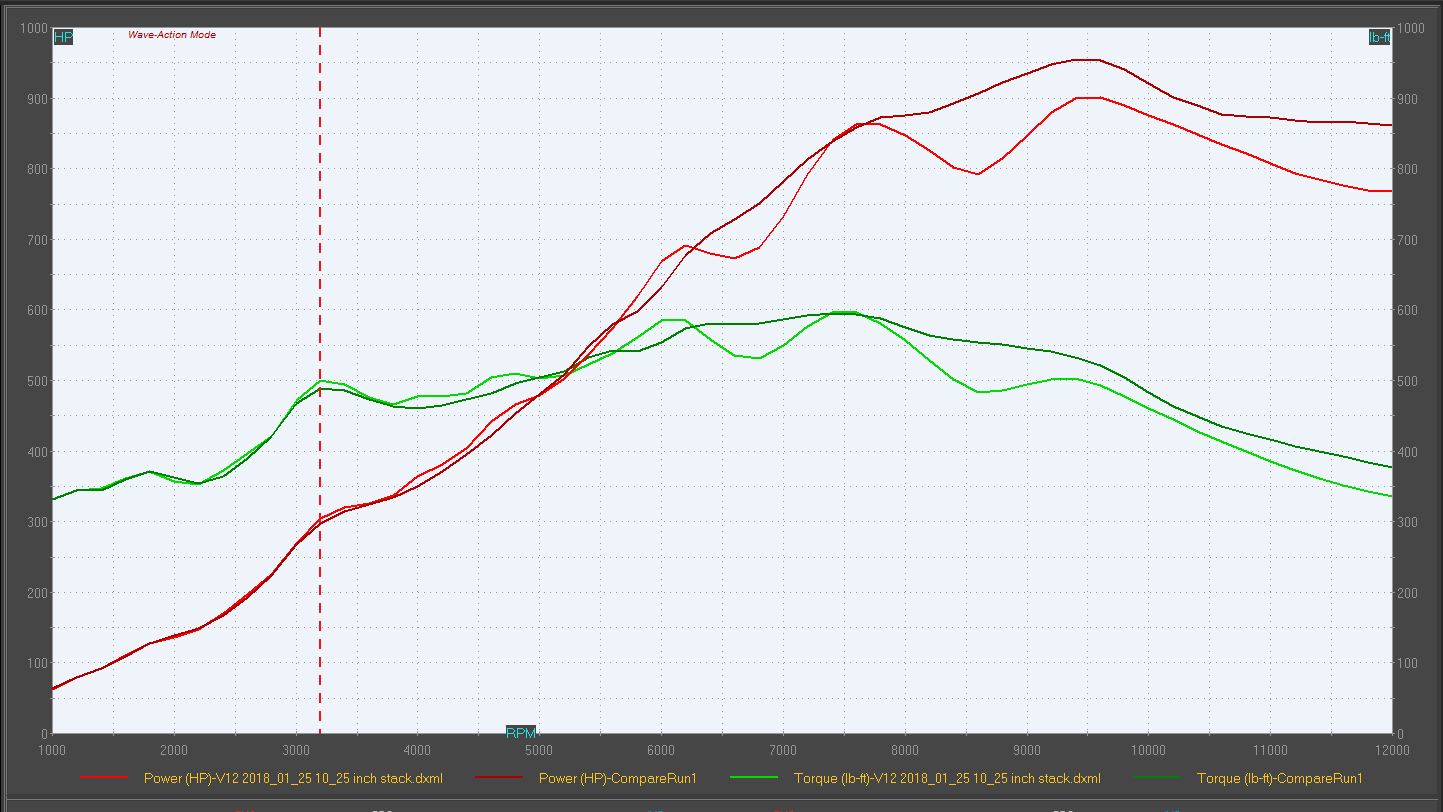Click the bright green Torque V12 legend line

[754, 778]
